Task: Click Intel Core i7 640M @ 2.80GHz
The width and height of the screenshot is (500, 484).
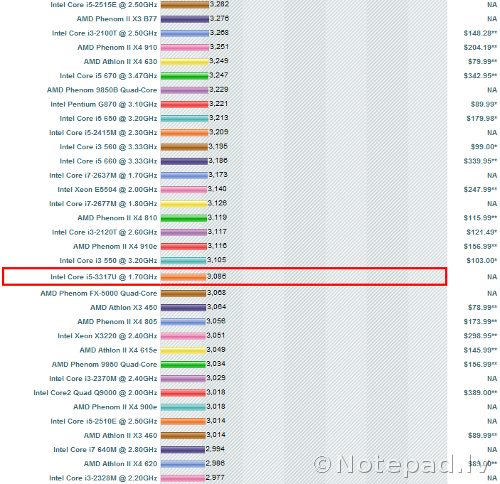Action: pos(105,450)
